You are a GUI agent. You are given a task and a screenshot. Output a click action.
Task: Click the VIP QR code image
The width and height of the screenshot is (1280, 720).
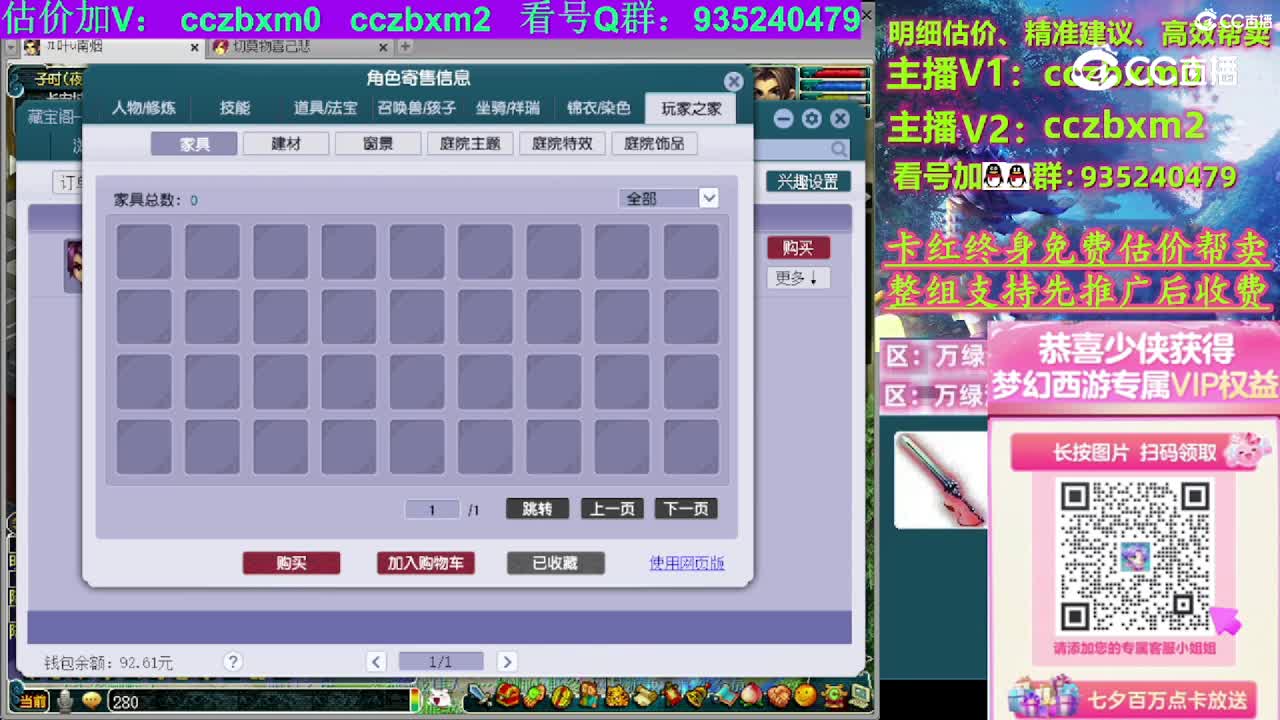click(1134, 556)
